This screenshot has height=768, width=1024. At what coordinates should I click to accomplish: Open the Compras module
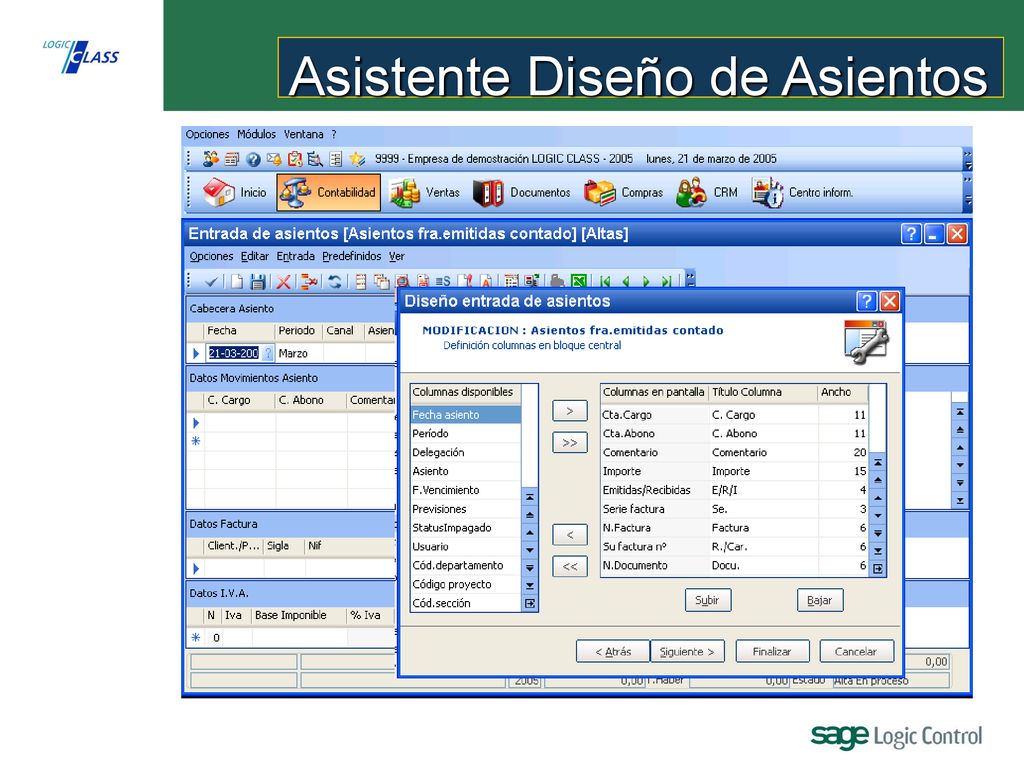click(624, 193)
